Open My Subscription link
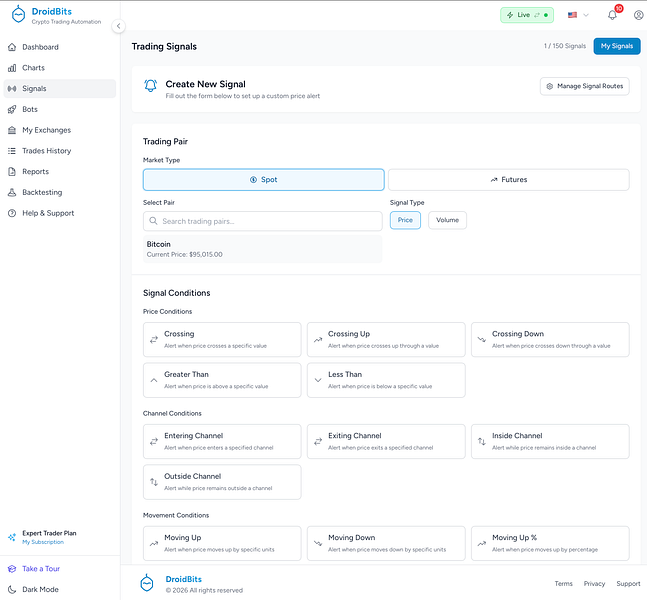This screenshot has height=600, width=647. click(43, 542)
